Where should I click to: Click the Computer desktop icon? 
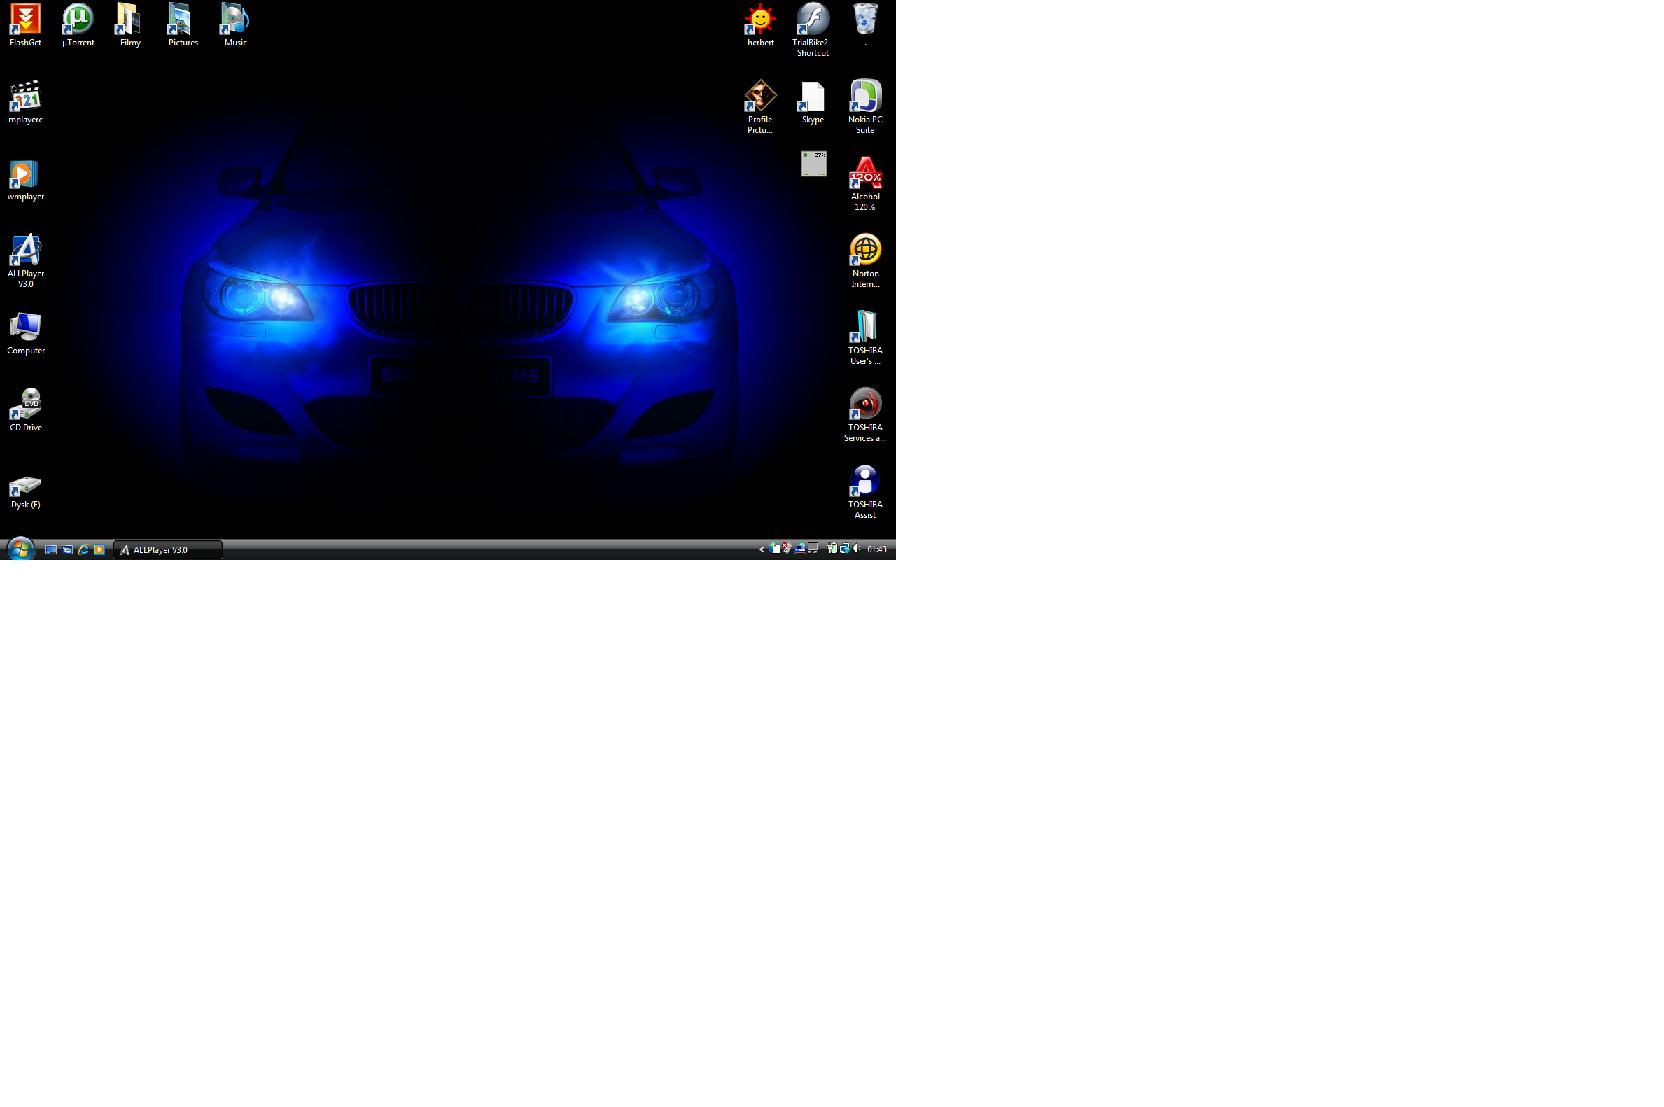coord(25,329)
